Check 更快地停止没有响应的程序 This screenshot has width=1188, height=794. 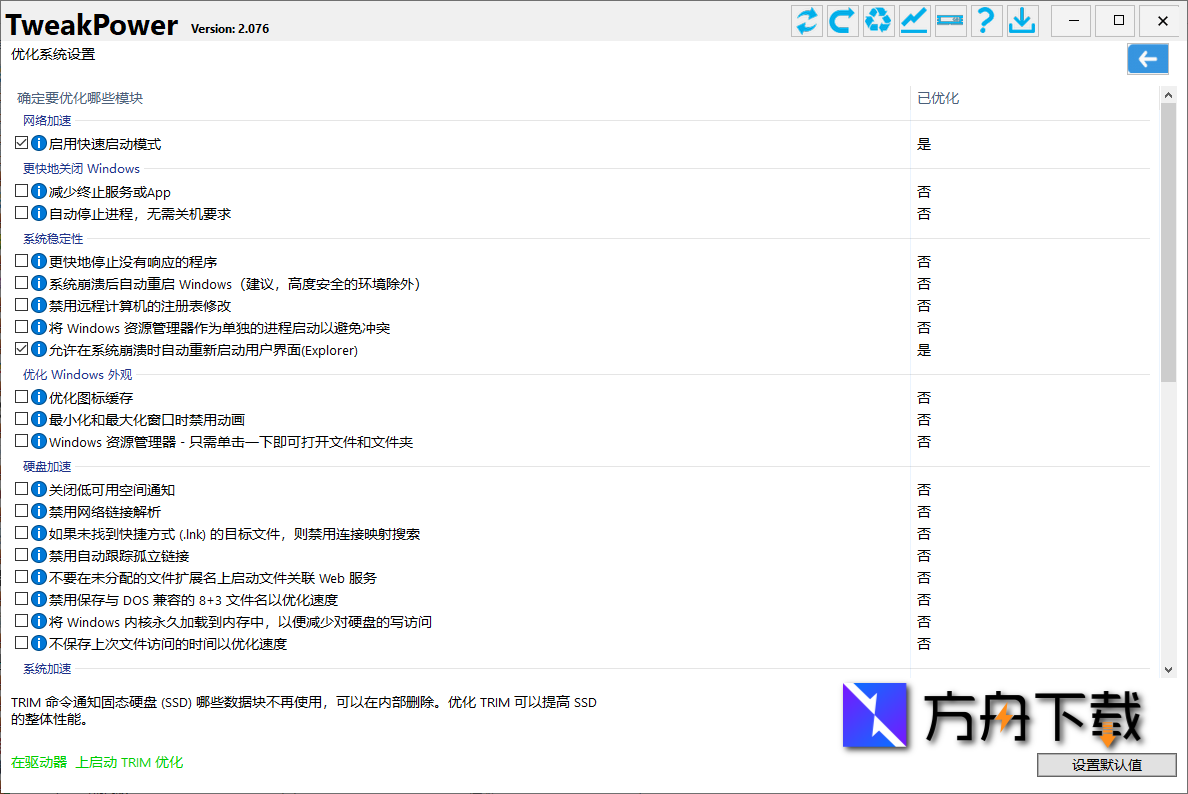pyautogui.click(x=21, y=261)
